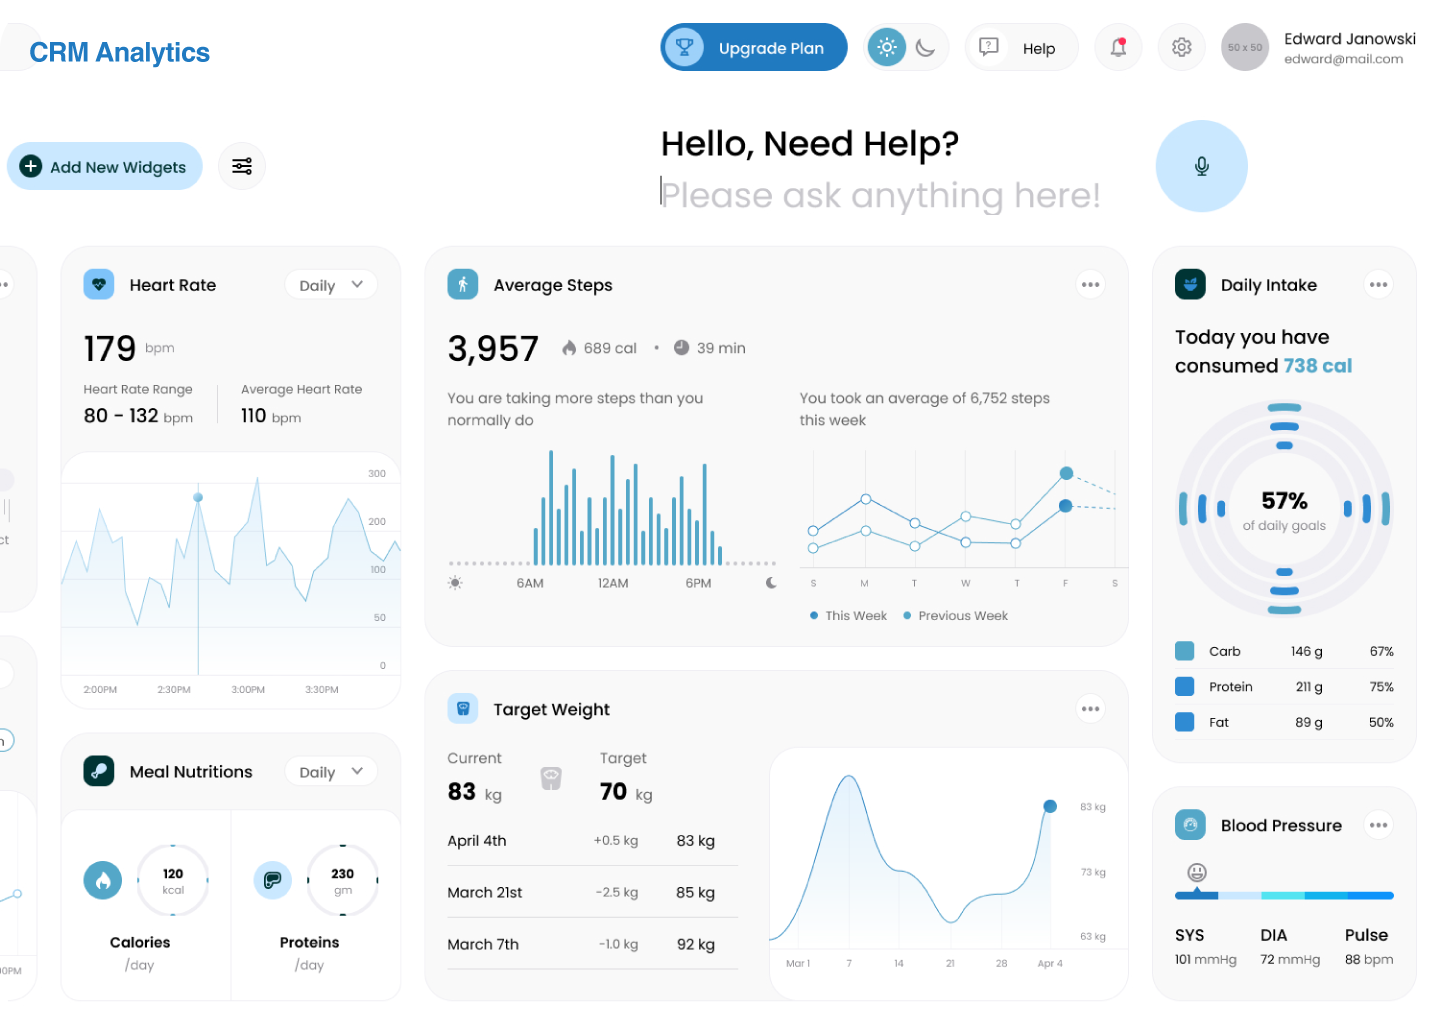Image resolution: width=1440 pixels, height=1024 pixels.
Task: Click the Heart Rate widget icon
Action: point(99,285)
